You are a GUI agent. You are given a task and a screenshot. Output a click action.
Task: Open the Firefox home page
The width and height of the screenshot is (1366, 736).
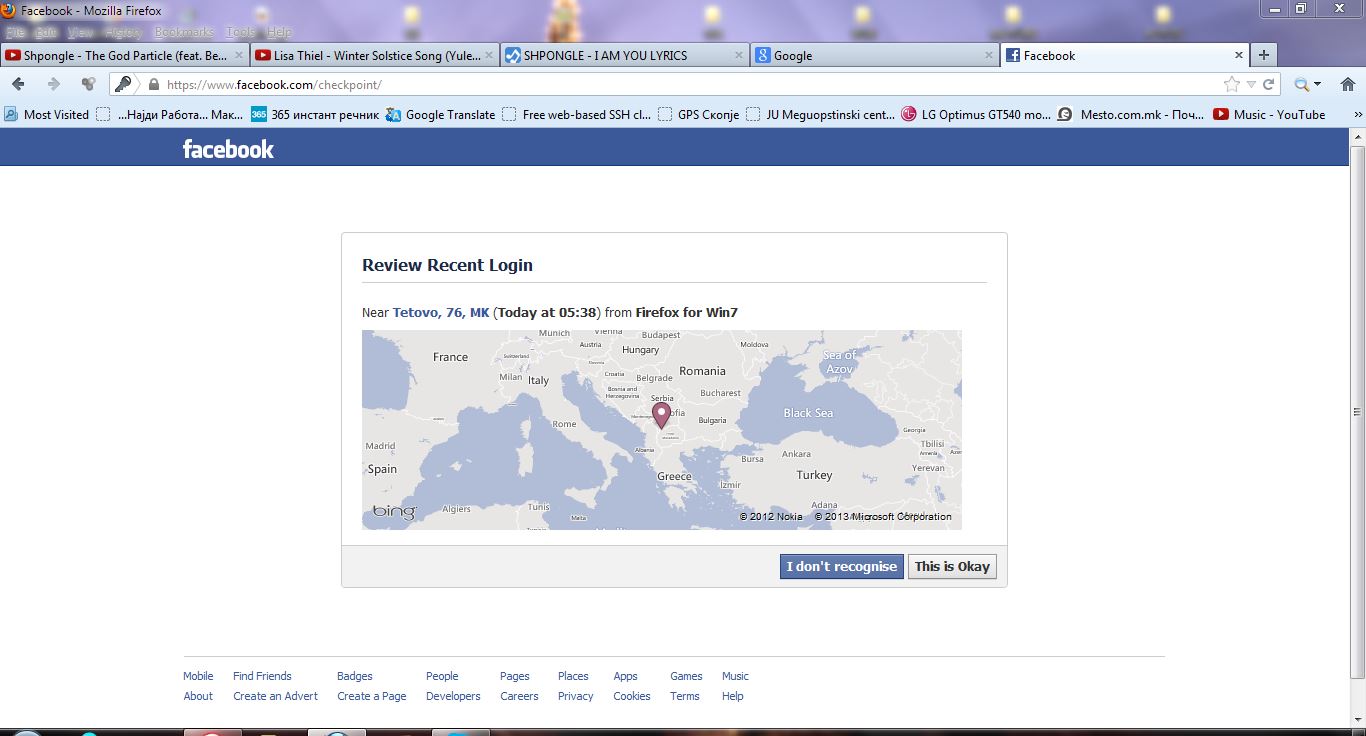click(x=1347, y=84)
